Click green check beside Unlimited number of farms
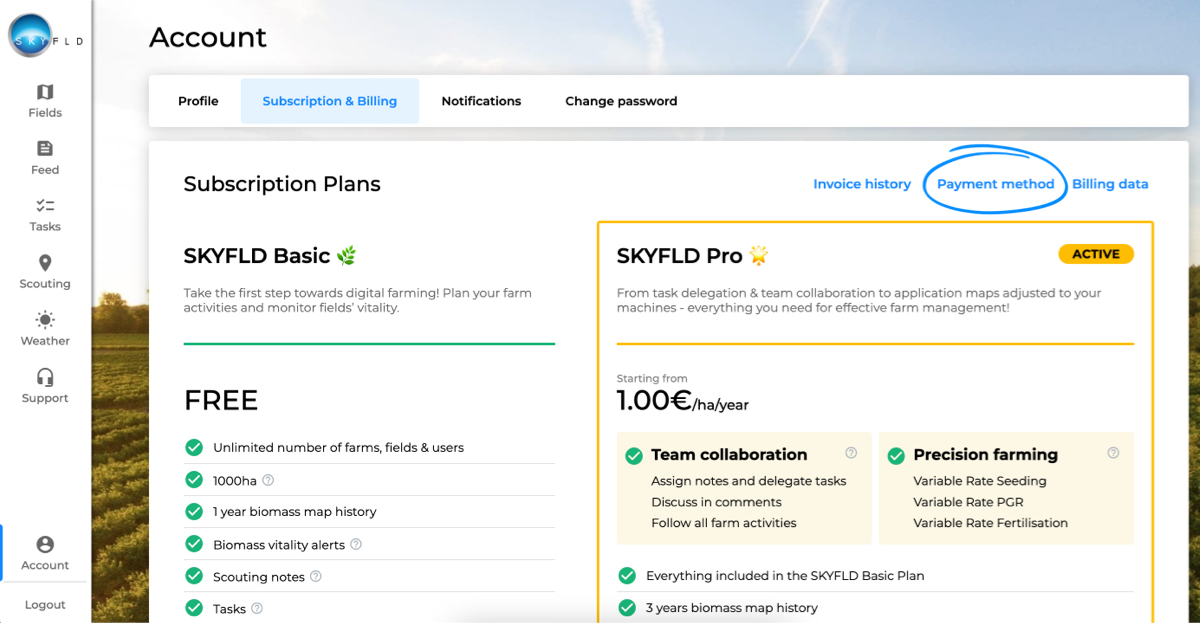 pos(194,447)
